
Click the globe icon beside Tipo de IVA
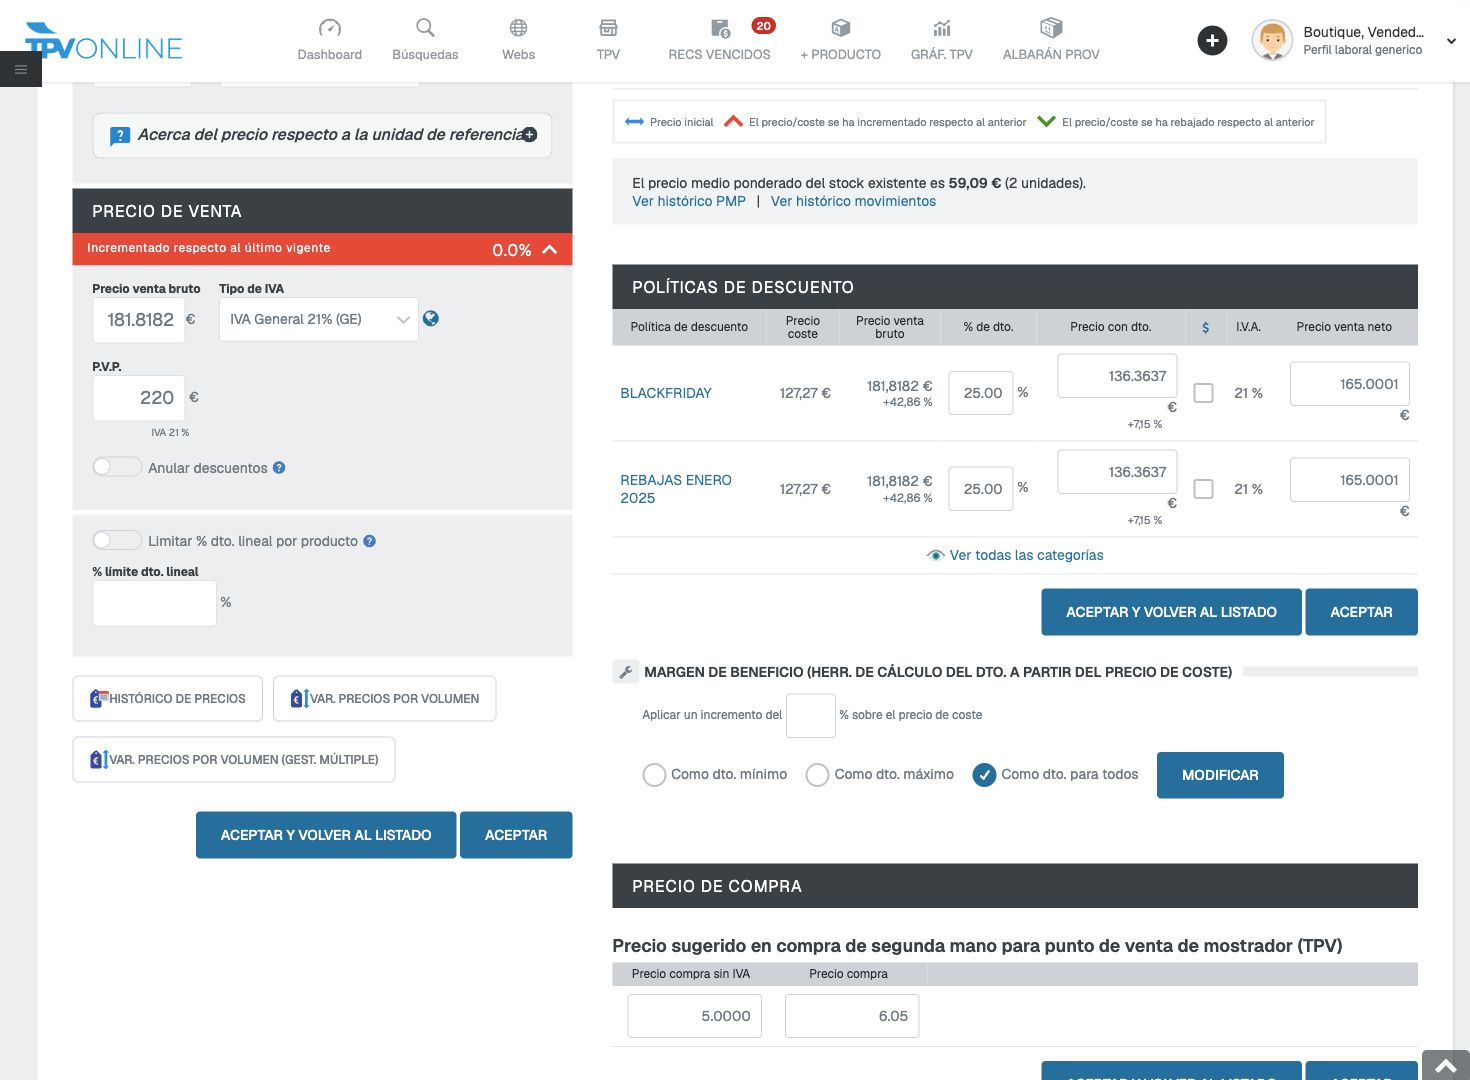tap(431, 318)
